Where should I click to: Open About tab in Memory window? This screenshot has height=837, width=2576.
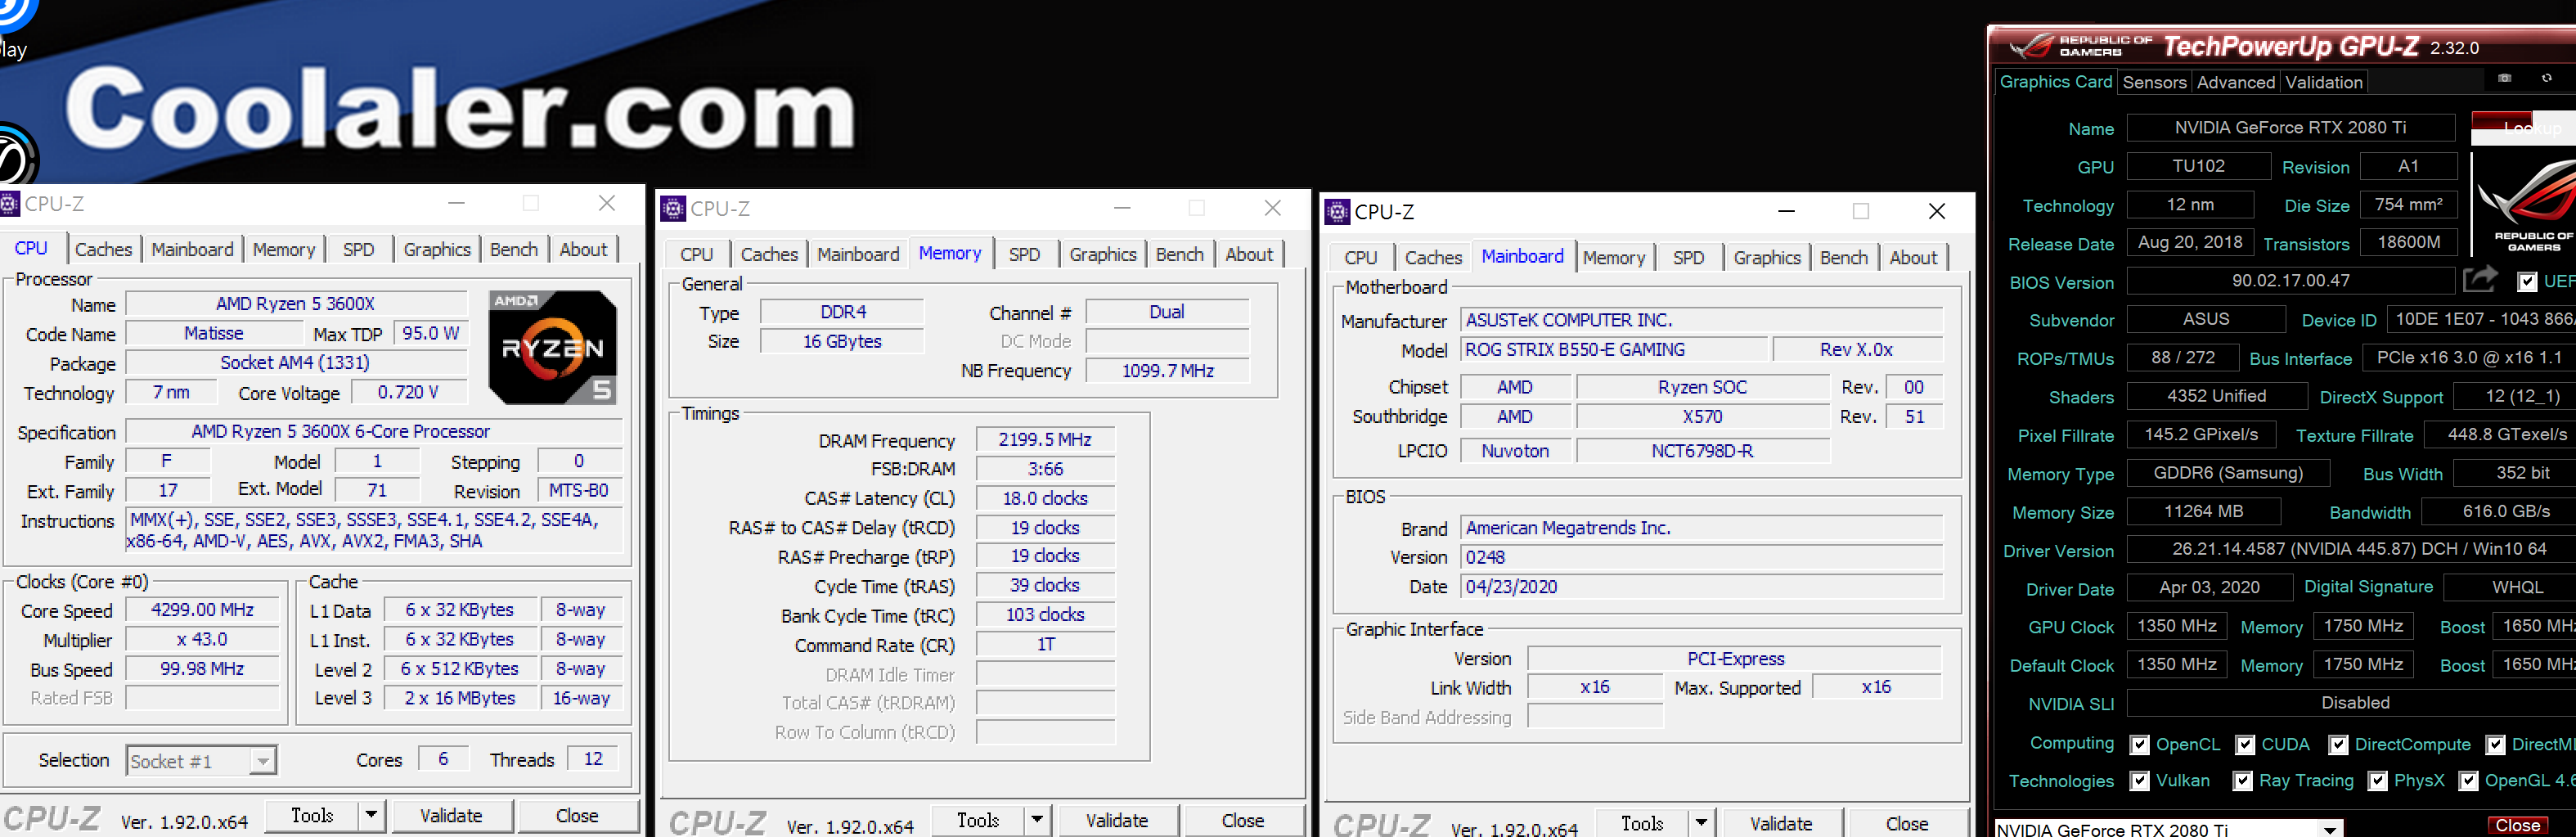1249,254
